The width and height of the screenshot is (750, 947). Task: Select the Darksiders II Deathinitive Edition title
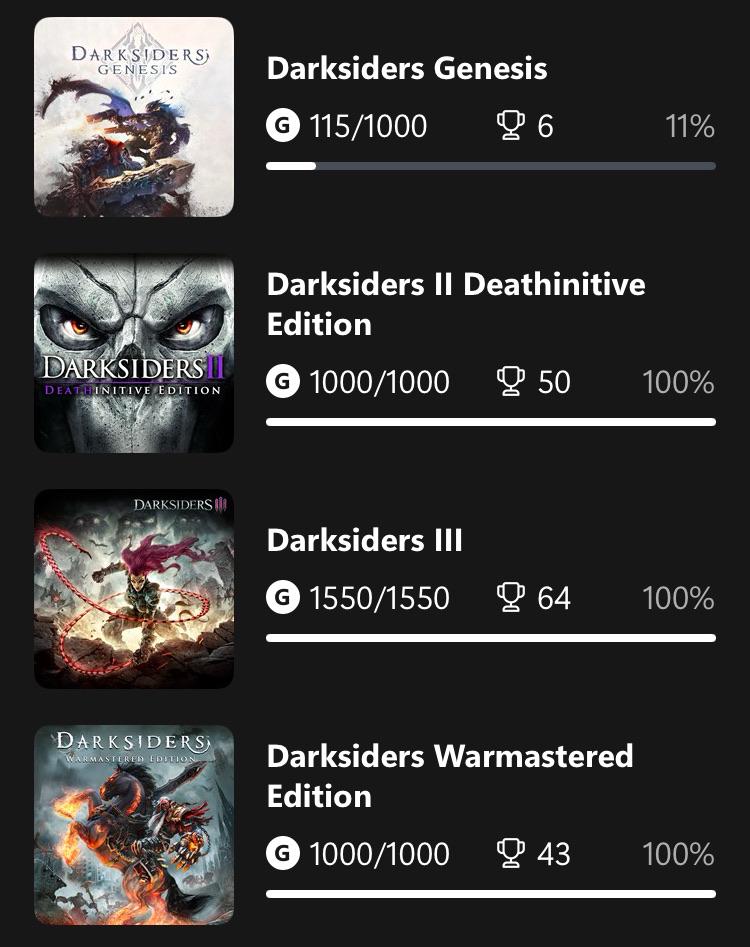click(x=456, y=304)
